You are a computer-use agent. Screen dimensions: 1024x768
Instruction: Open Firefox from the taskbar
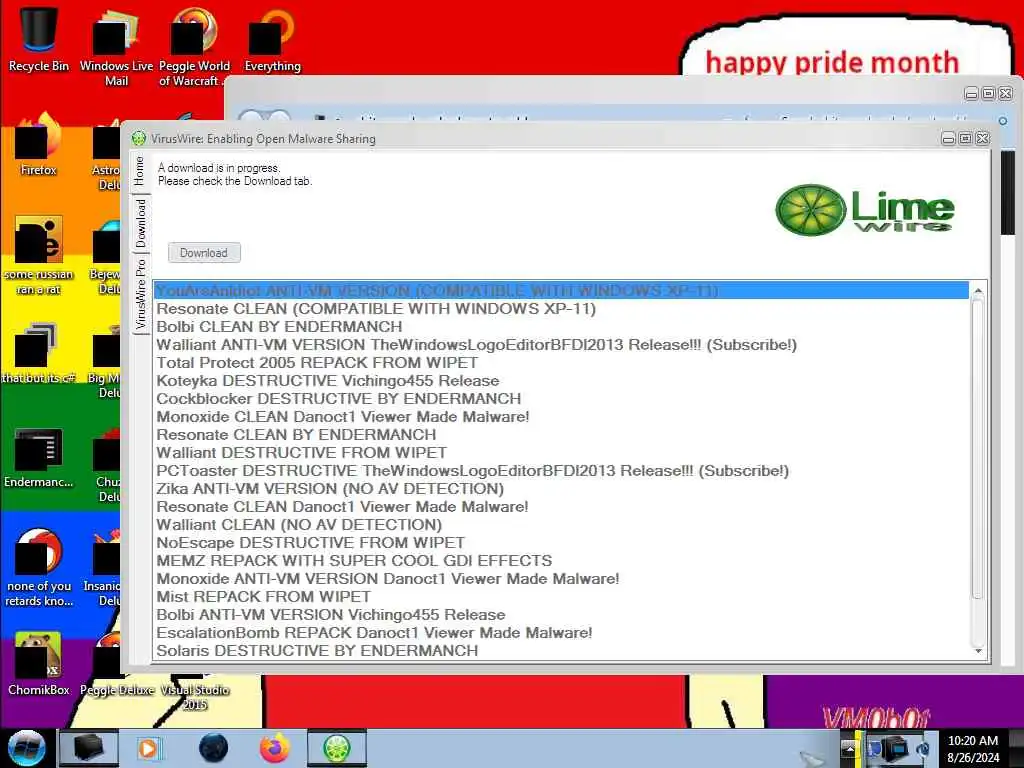click(274, 748)
